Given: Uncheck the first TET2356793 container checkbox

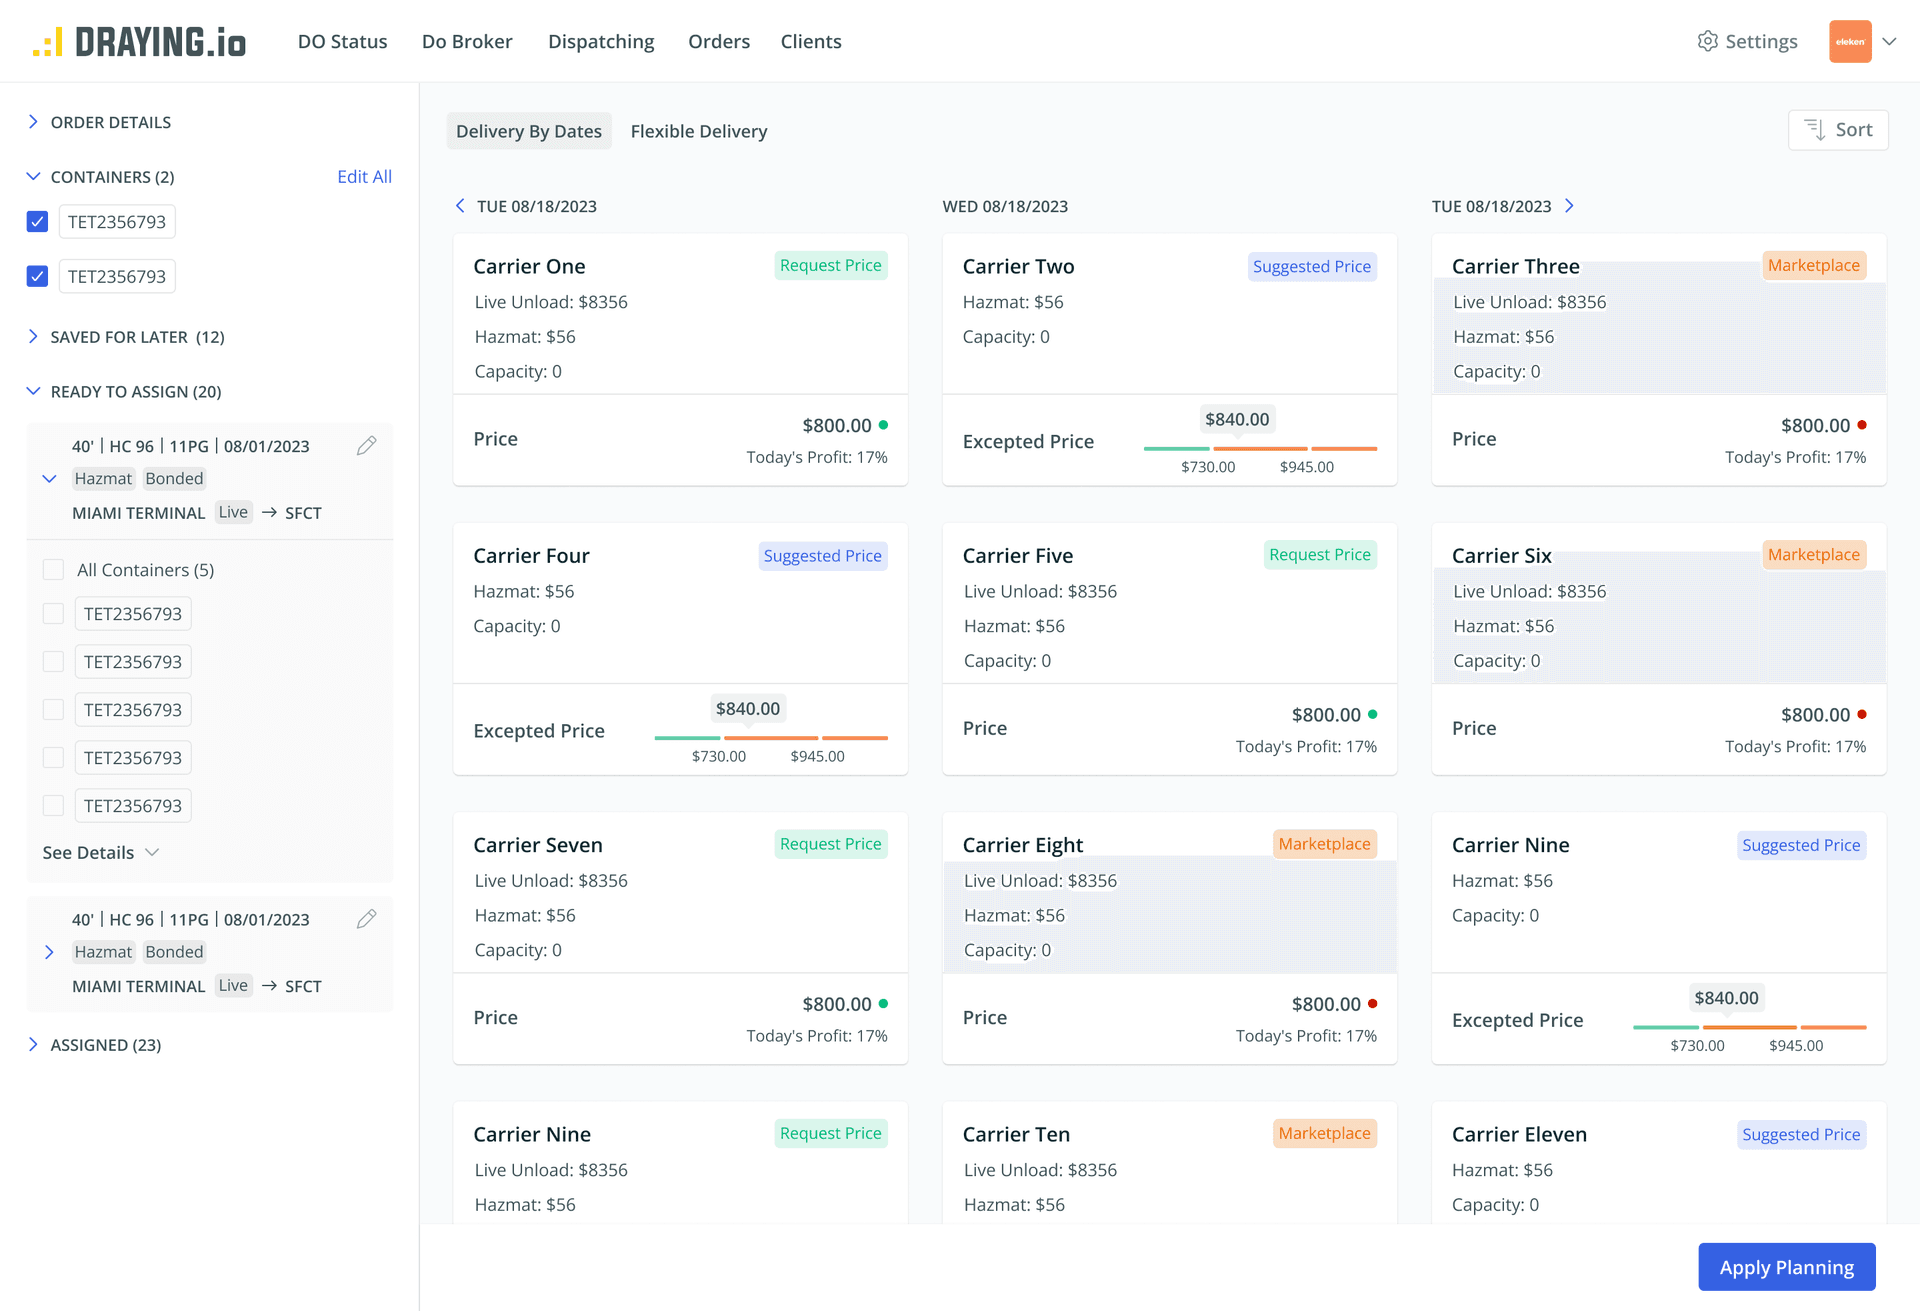Looking at the screenshot, I should point(38,222).
